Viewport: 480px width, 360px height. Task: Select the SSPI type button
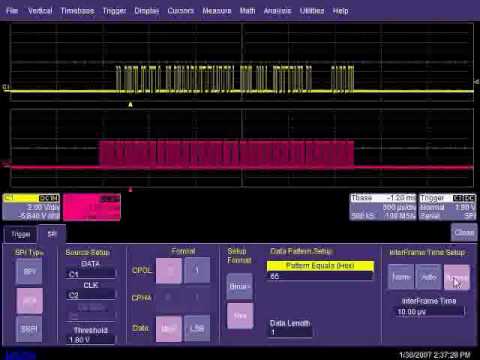coord(29,329)
